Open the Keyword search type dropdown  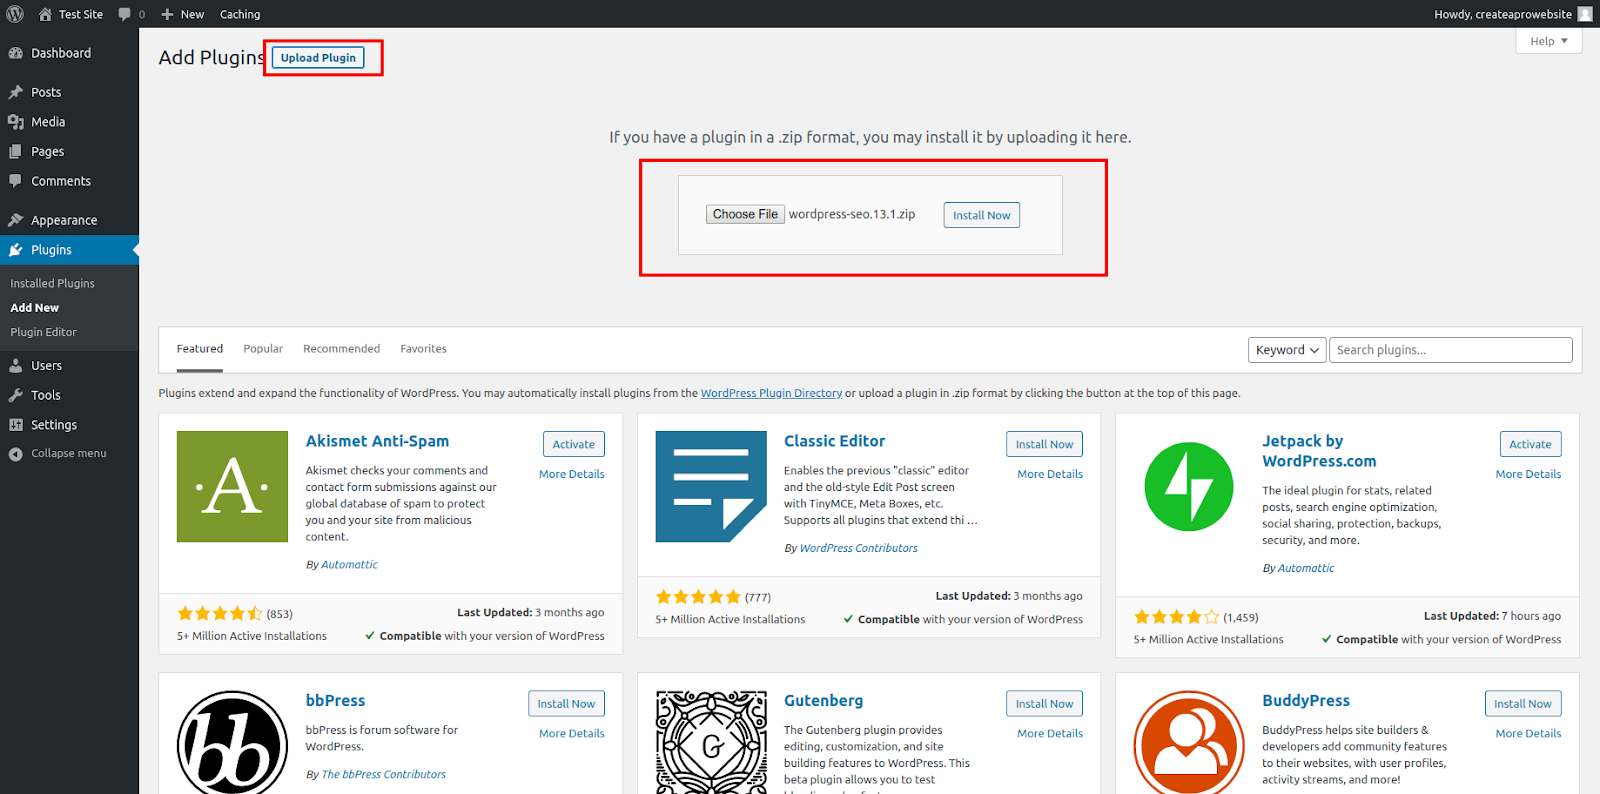click(x=1287, y=350)
